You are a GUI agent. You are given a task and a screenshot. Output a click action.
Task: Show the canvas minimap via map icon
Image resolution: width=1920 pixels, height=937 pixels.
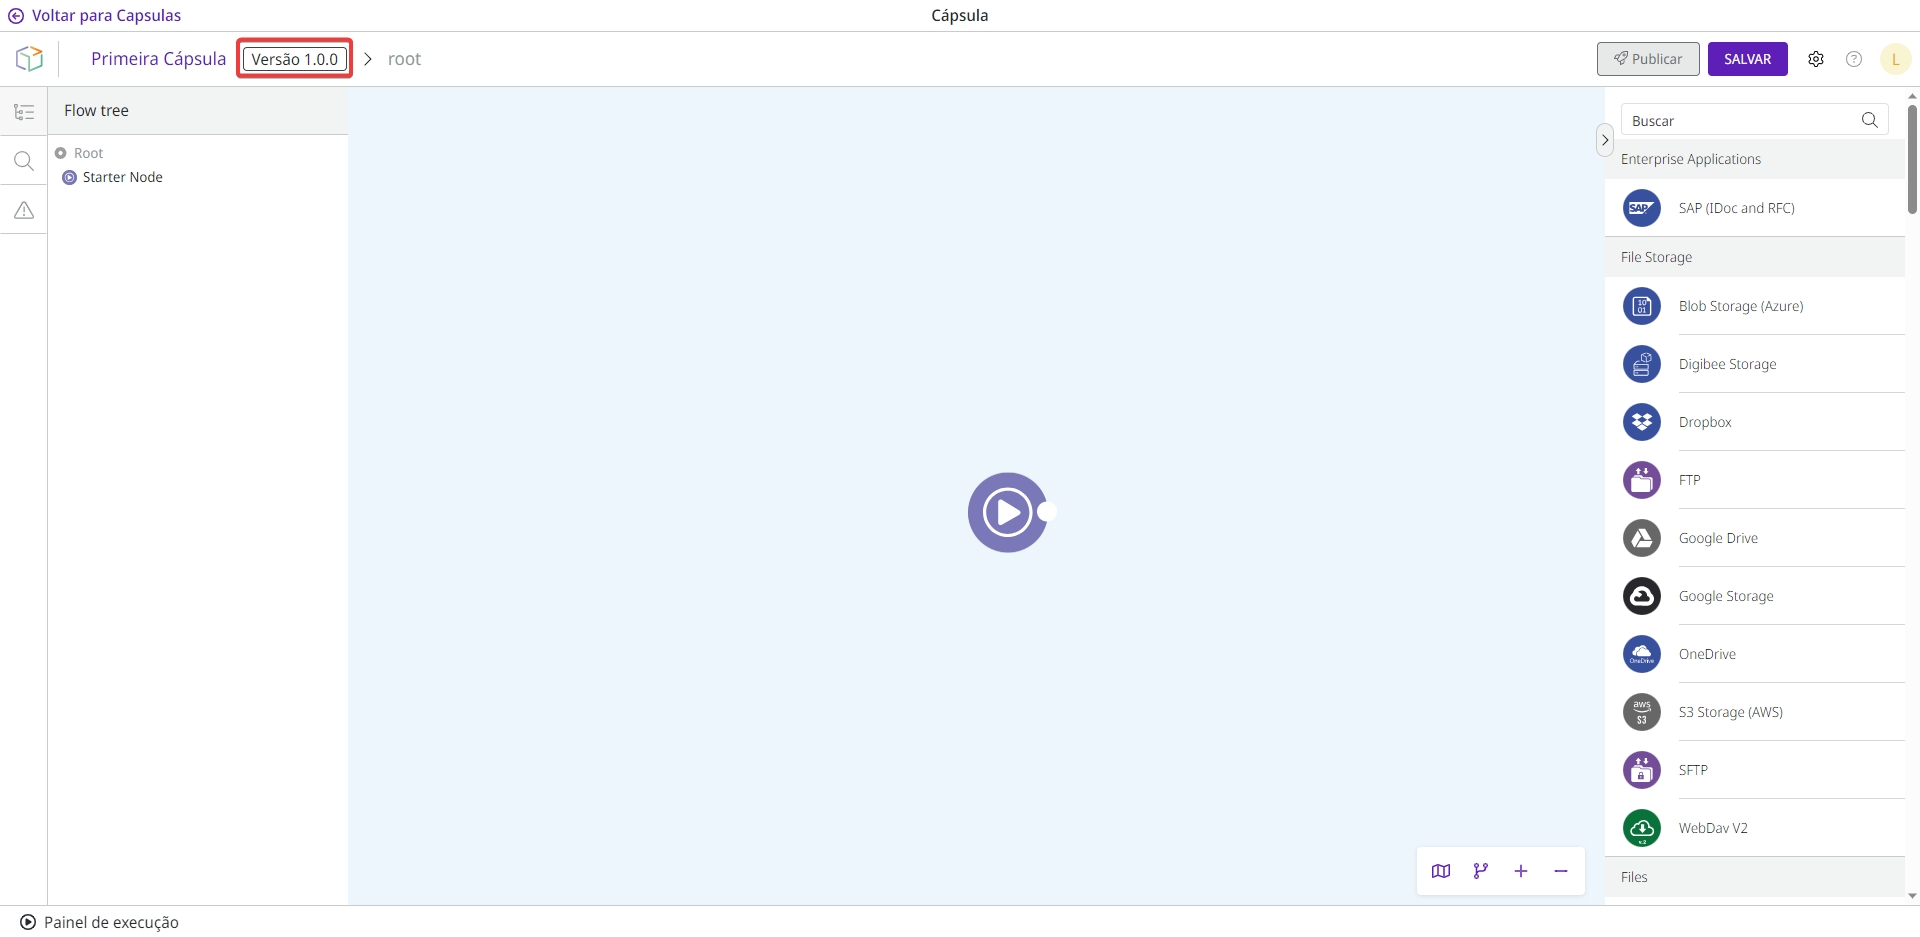[1441, 871]
